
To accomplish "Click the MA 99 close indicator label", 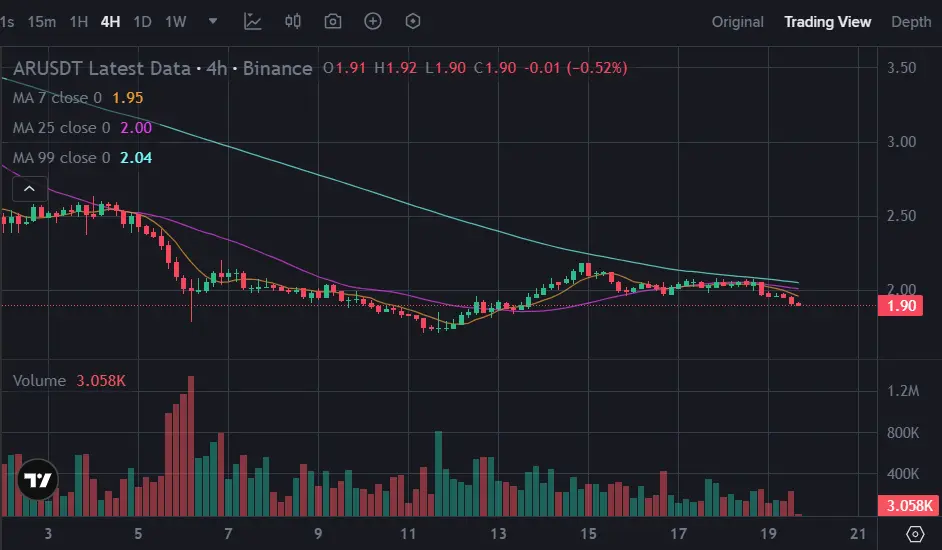I will pyautogui.click(x=61, y=158).
